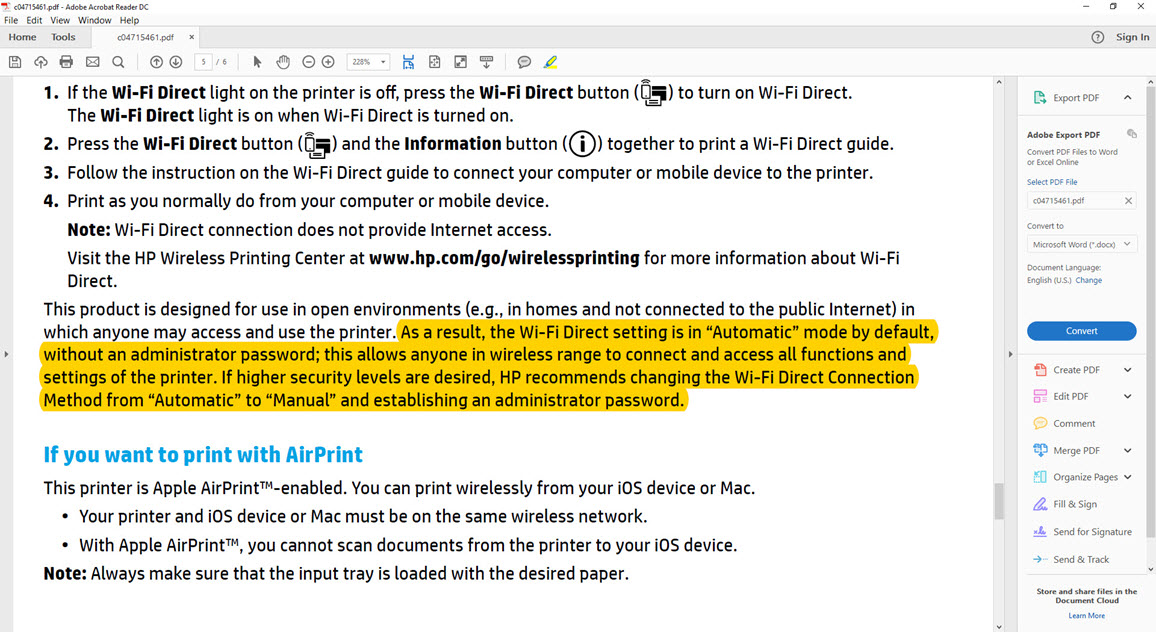Click the Organize Pages tool icon
The height and width of the screenshot is (632, 1156).
coord(1040,477)
